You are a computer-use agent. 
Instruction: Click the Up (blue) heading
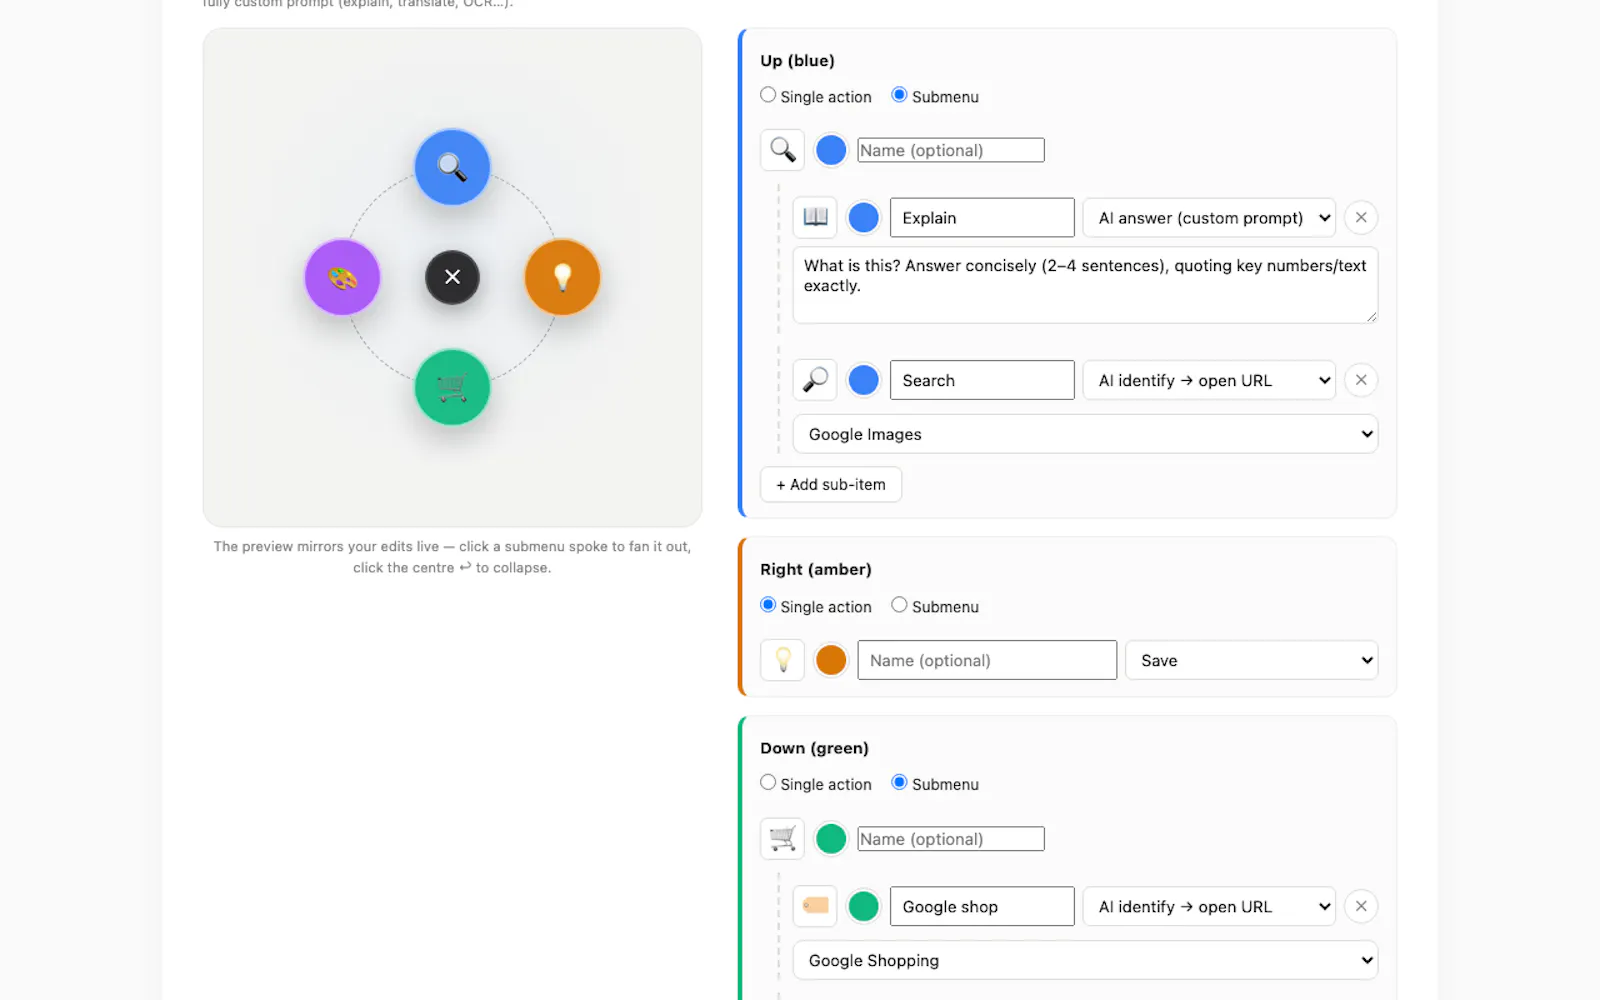click(x=797, y=60)
